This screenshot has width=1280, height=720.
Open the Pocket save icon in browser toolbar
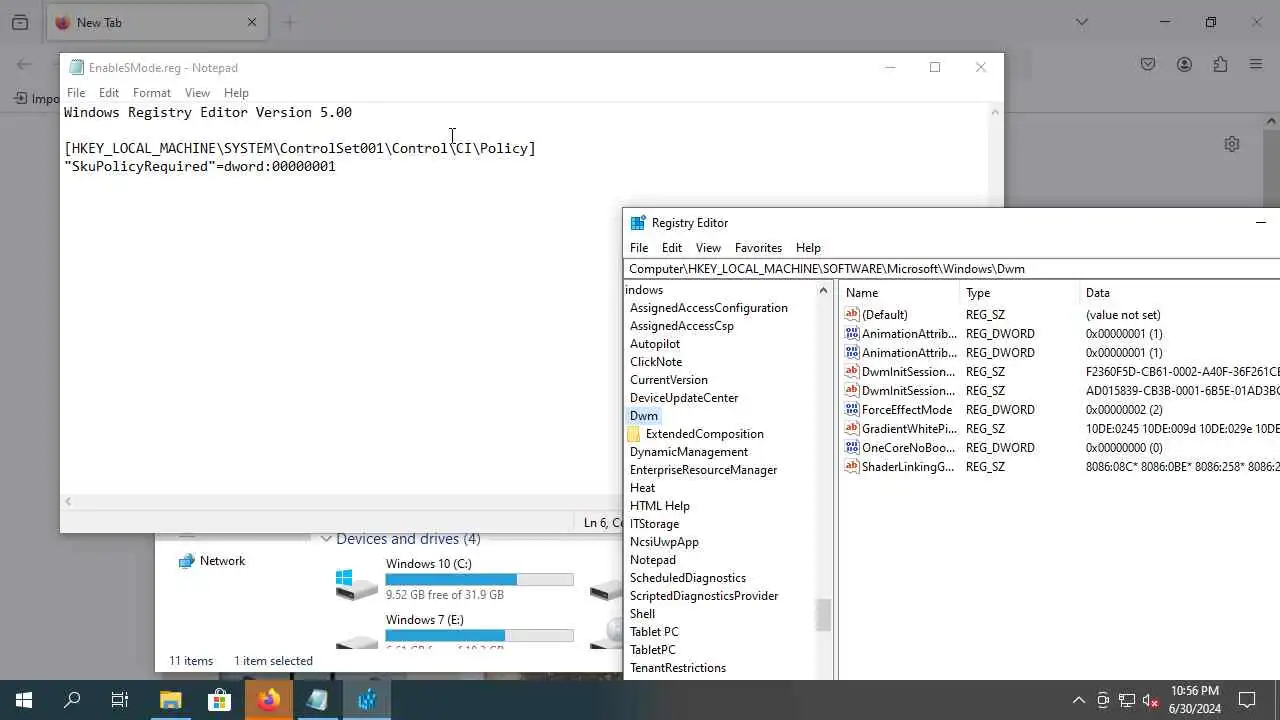(1148, 64)
